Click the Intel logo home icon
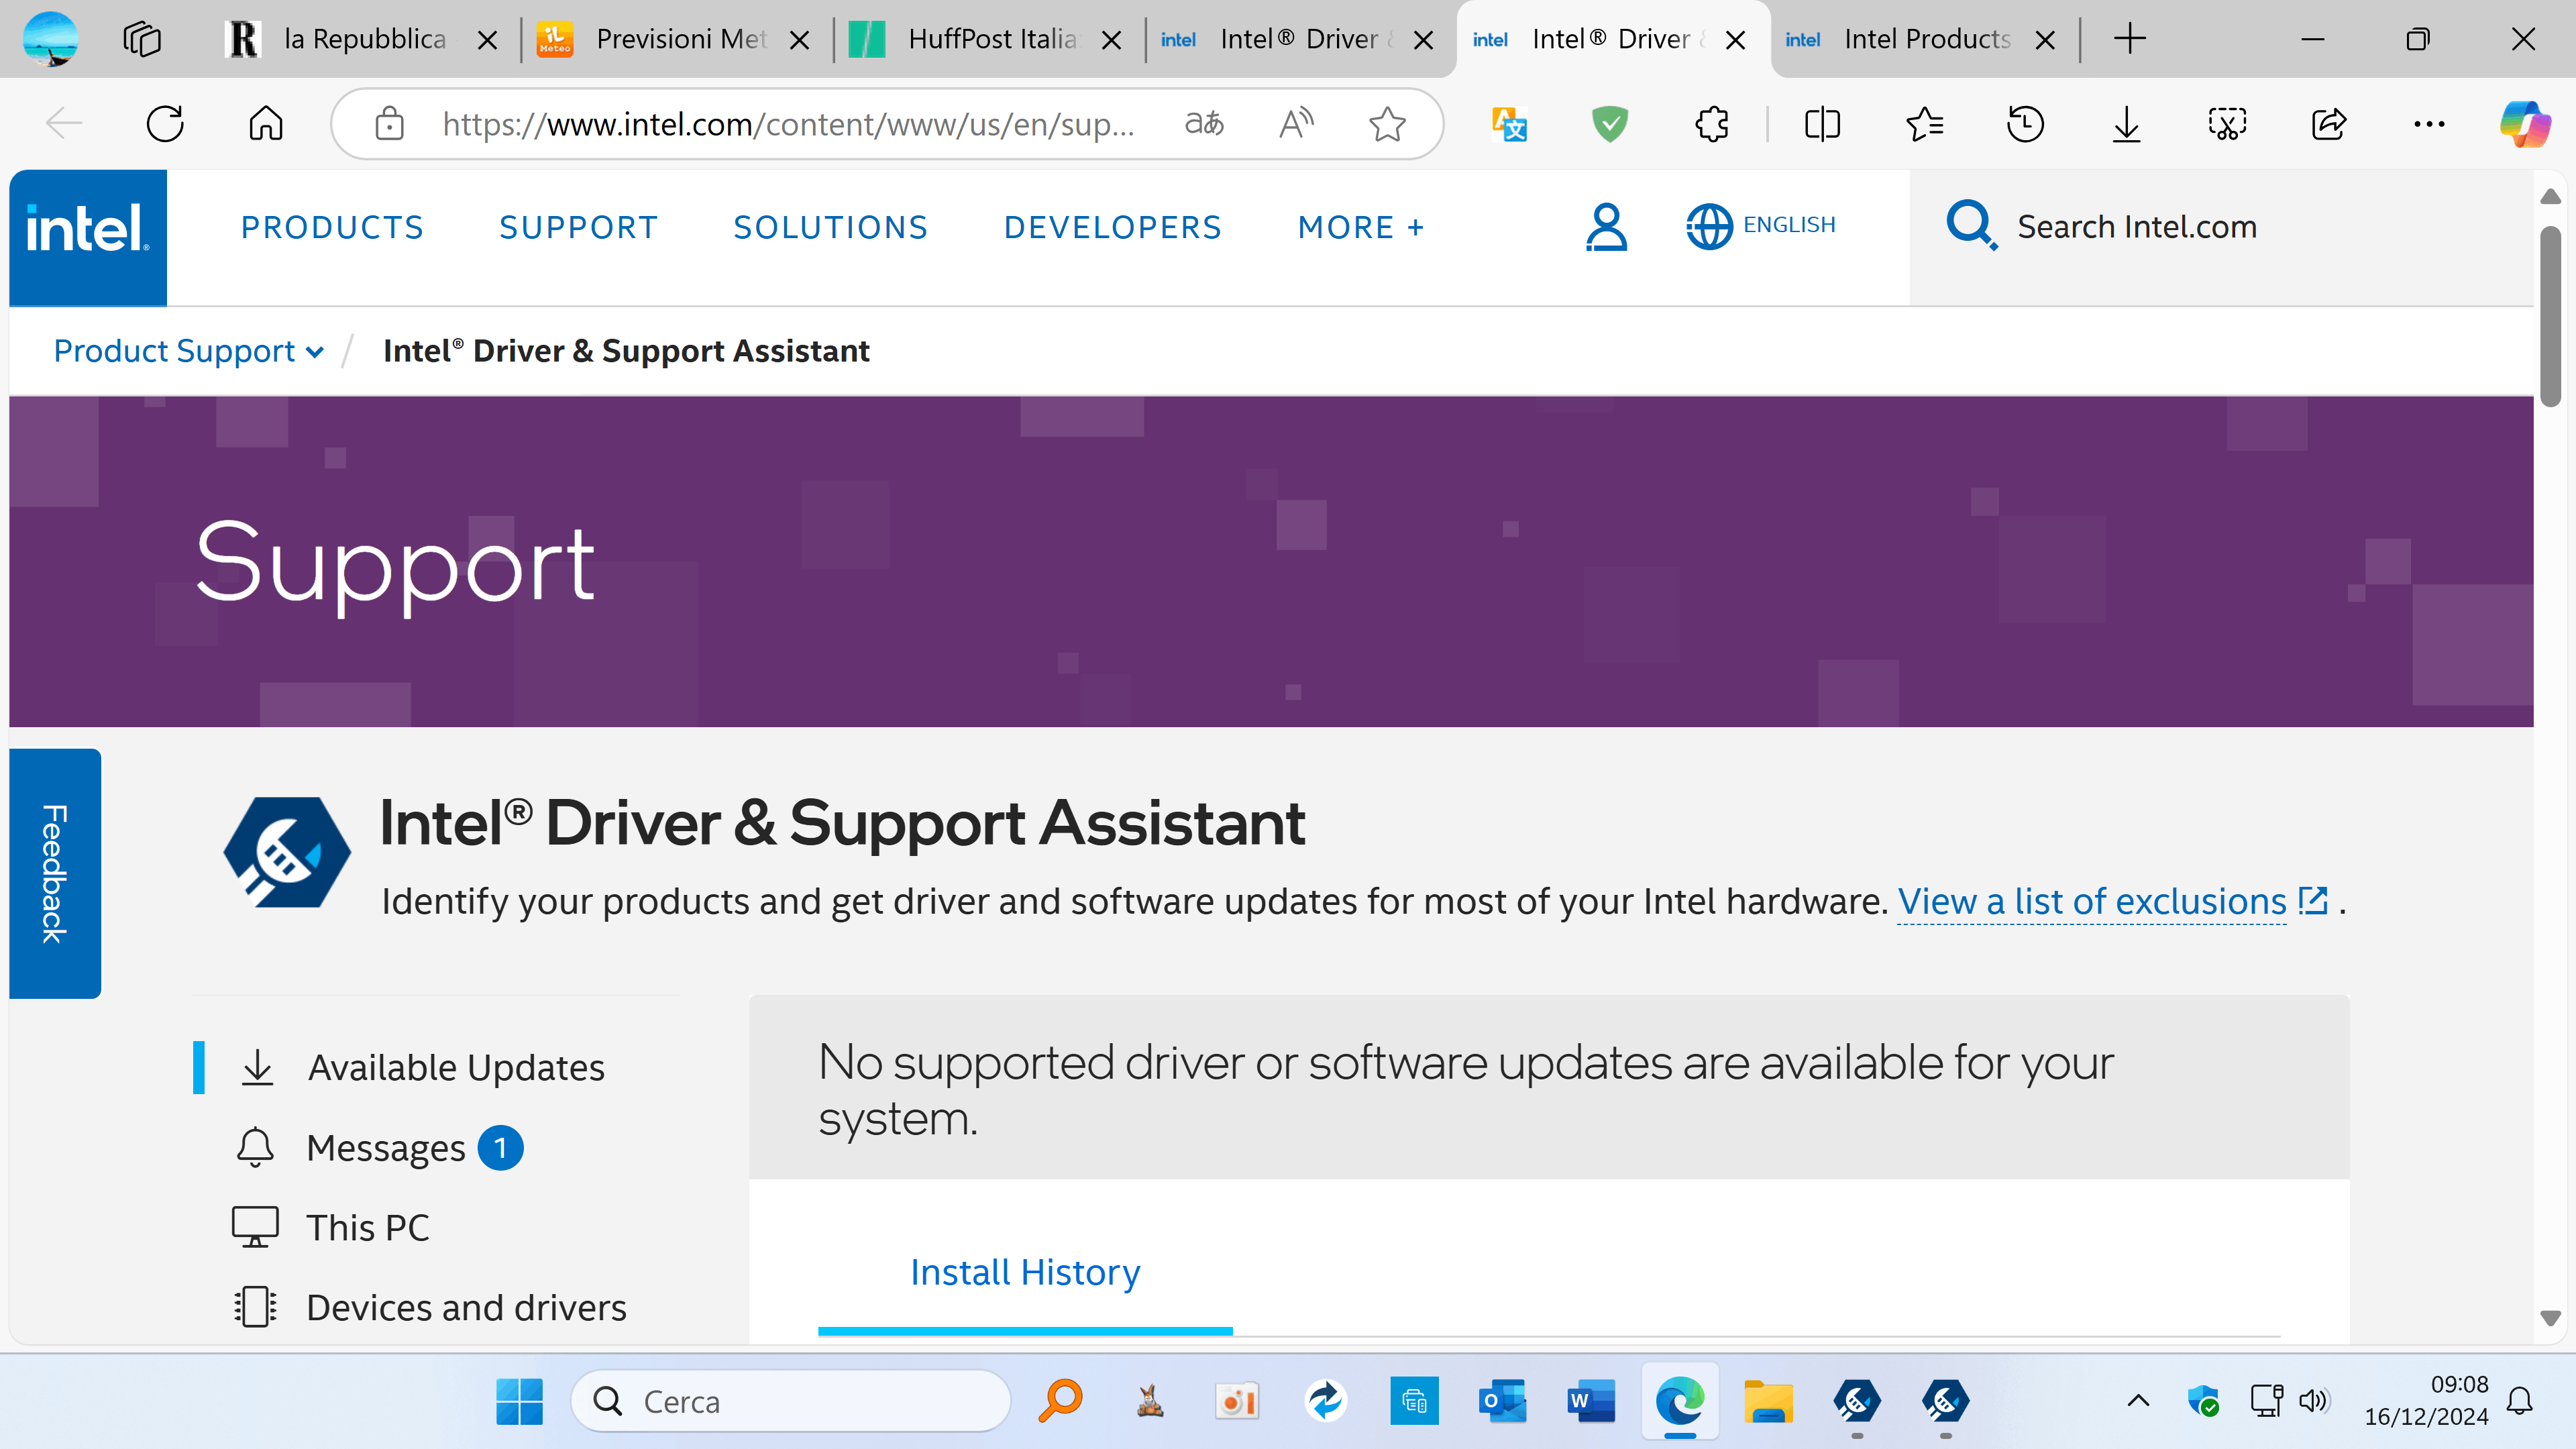This screenshot has width=2576, height=1449. click(x=88, y=237)
